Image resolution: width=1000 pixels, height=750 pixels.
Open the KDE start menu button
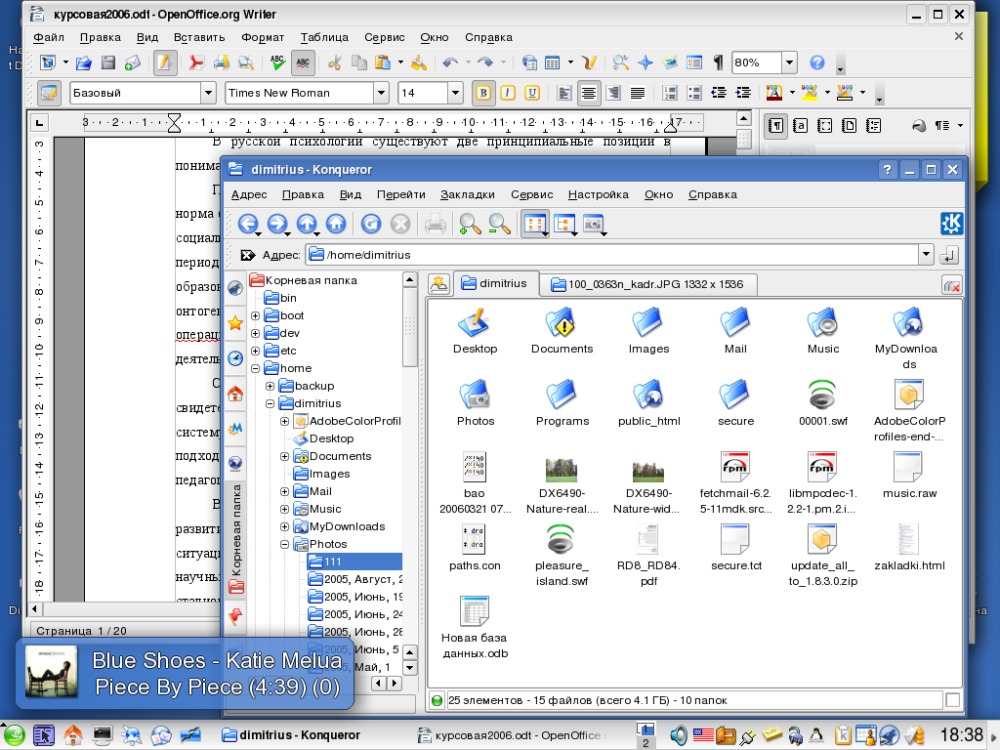click(13, 735)
